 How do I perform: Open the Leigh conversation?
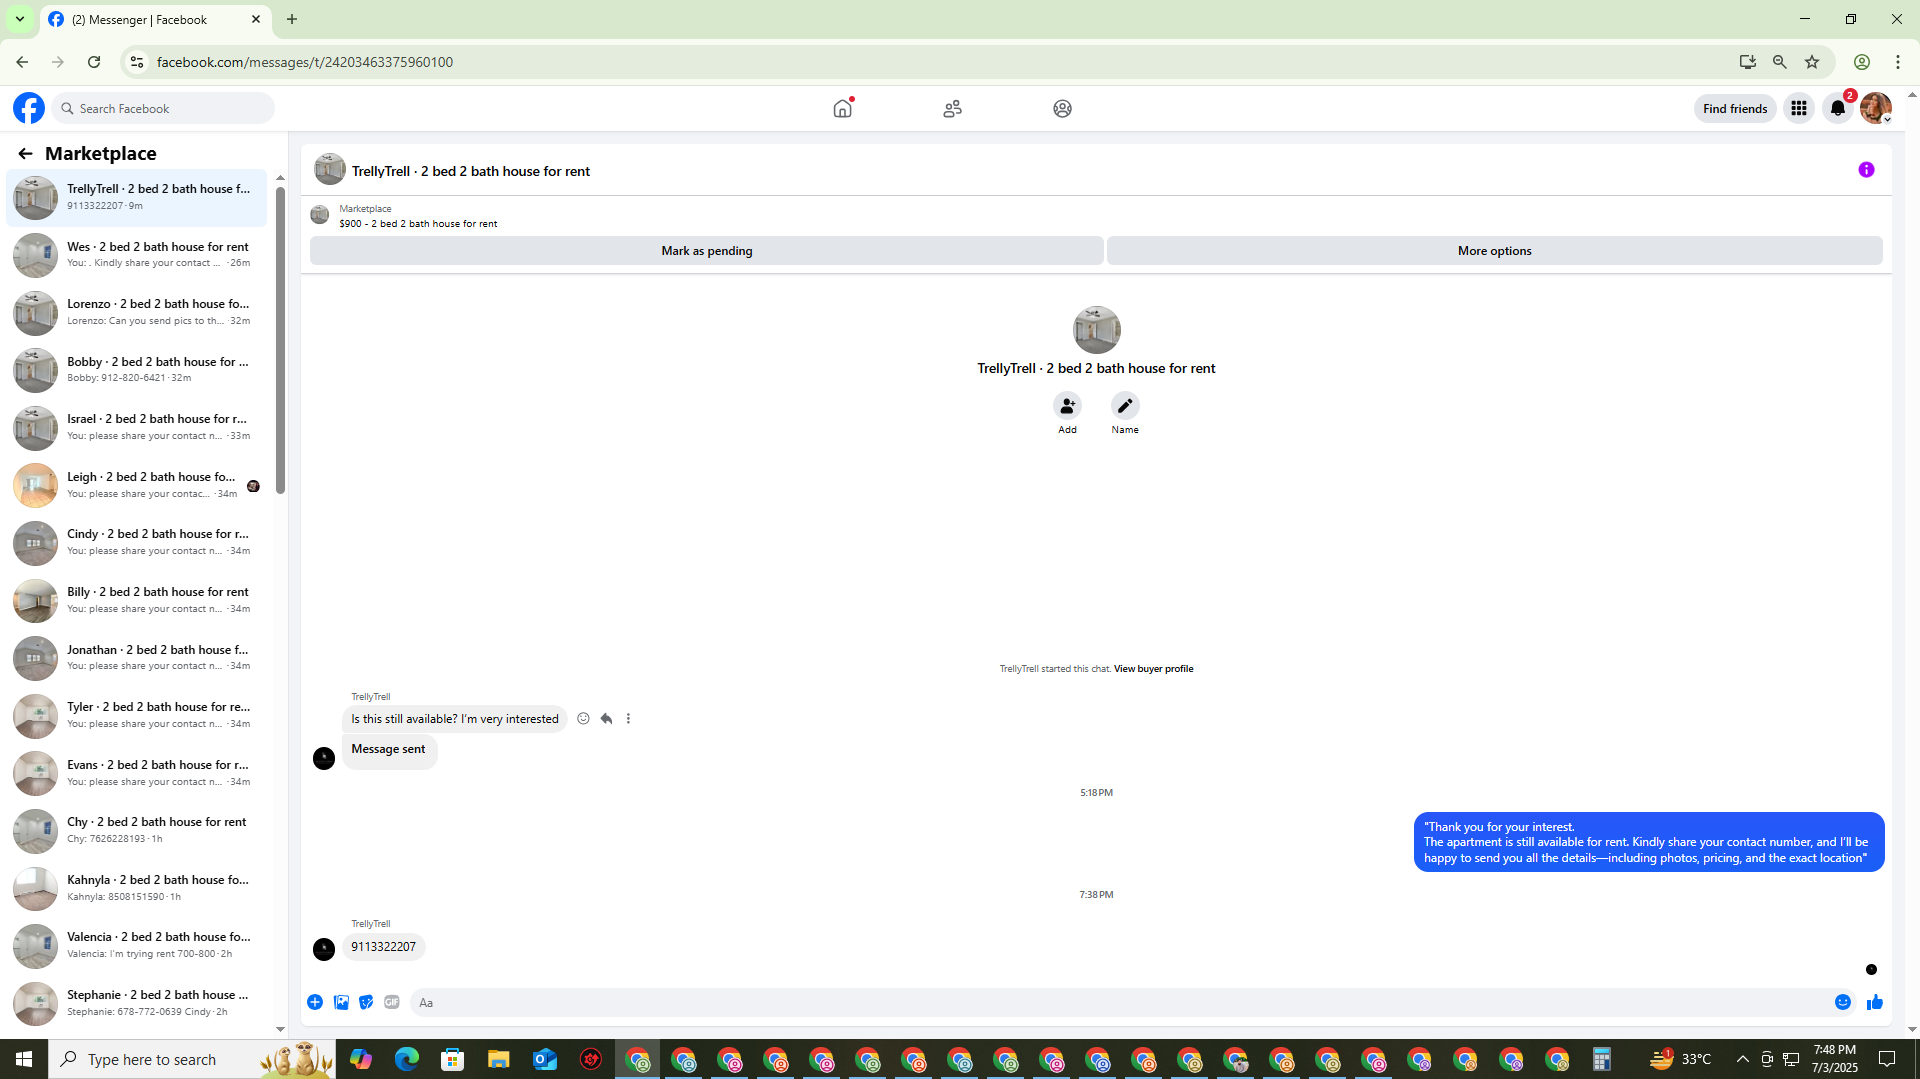coord(137,485)
